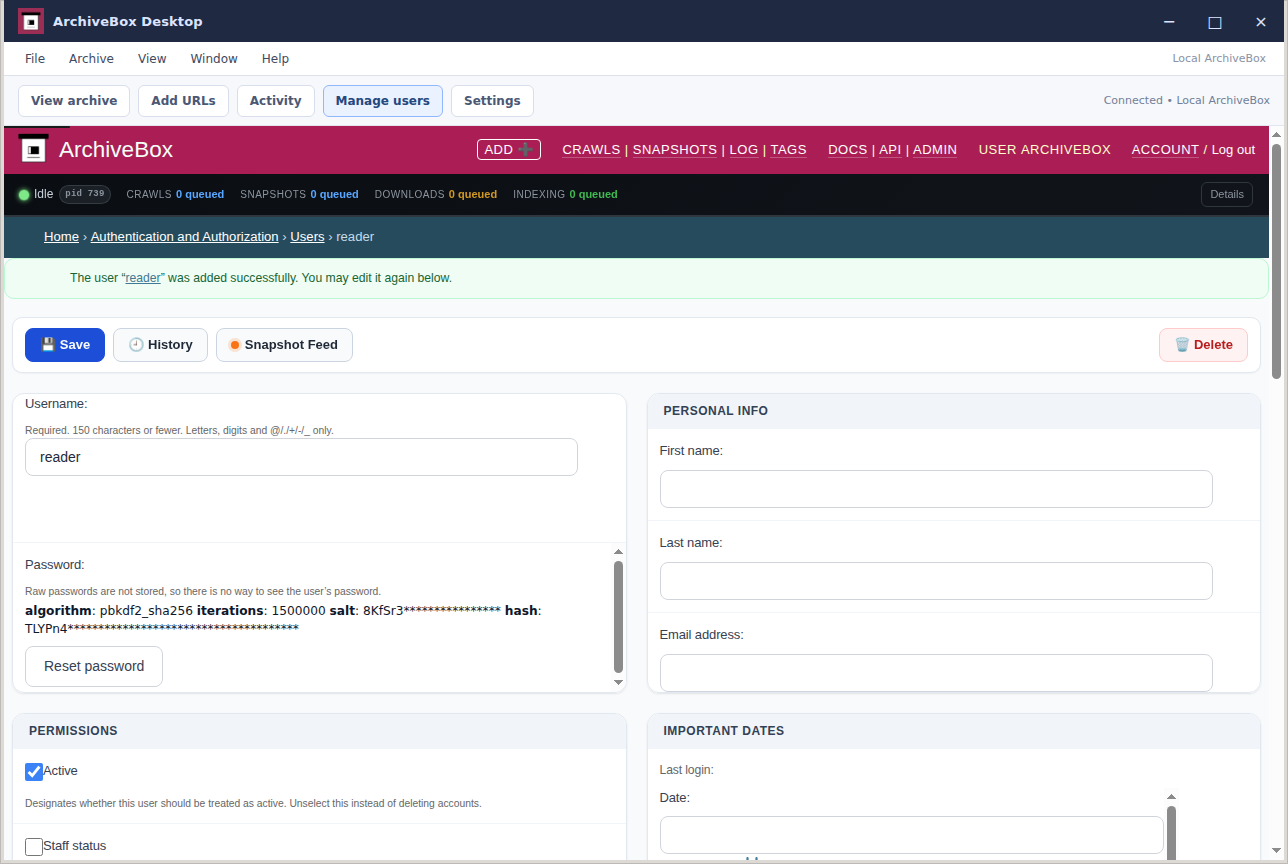Click the PERMISSIONS section header
This screenshot has width=1288, height=864.
click(x=319, y=731)
